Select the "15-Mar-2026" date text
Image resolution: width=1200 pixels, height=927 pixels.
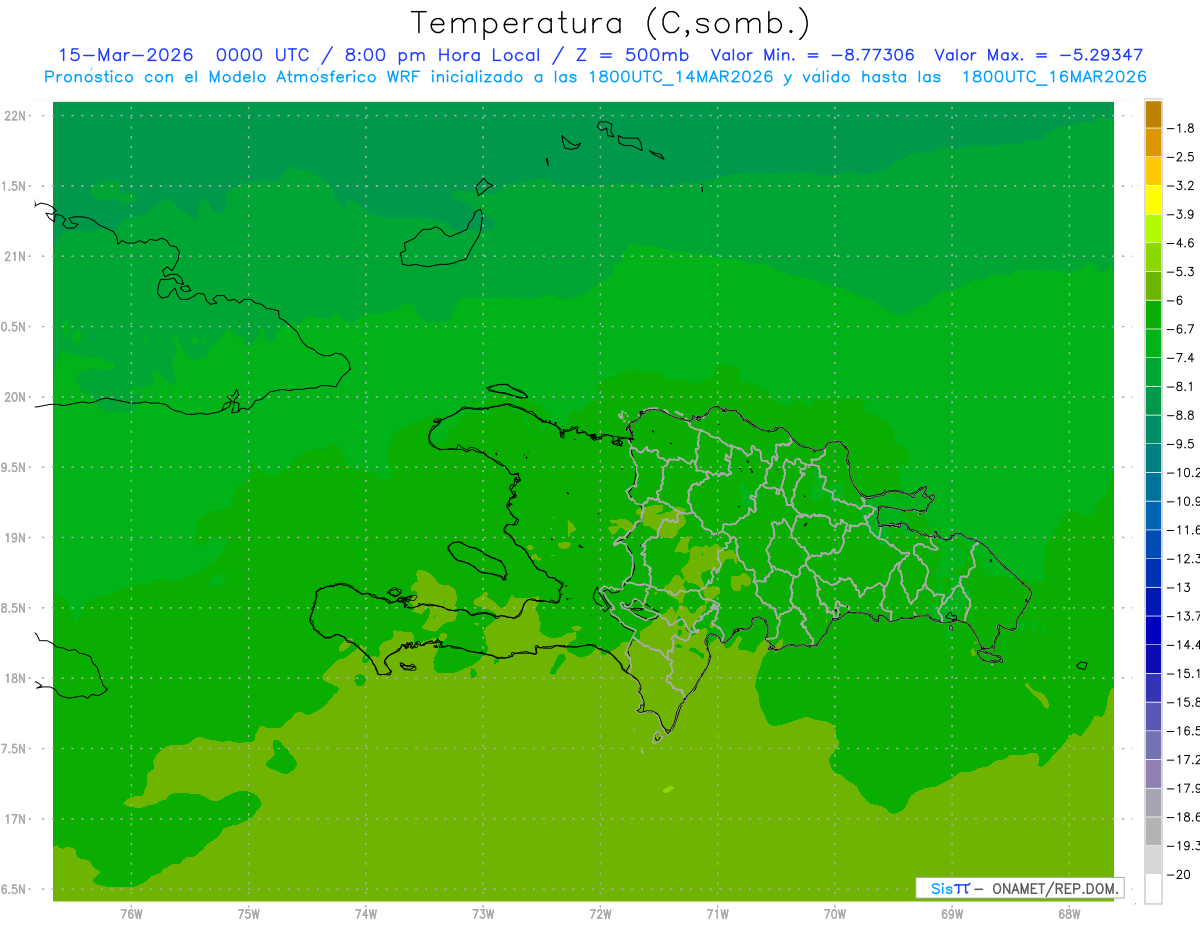(x=126, y=55)
